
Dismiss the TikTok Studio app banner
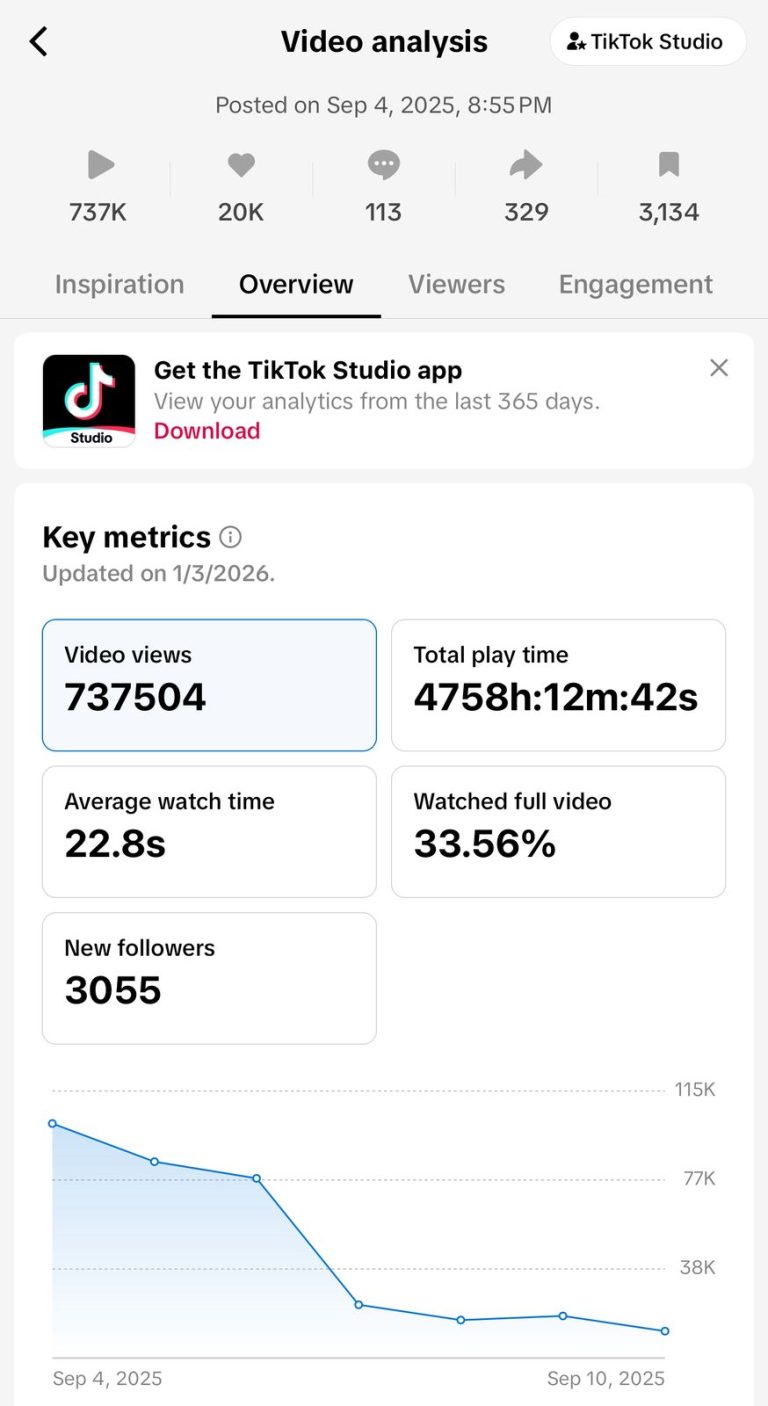[x=719, y=368]
